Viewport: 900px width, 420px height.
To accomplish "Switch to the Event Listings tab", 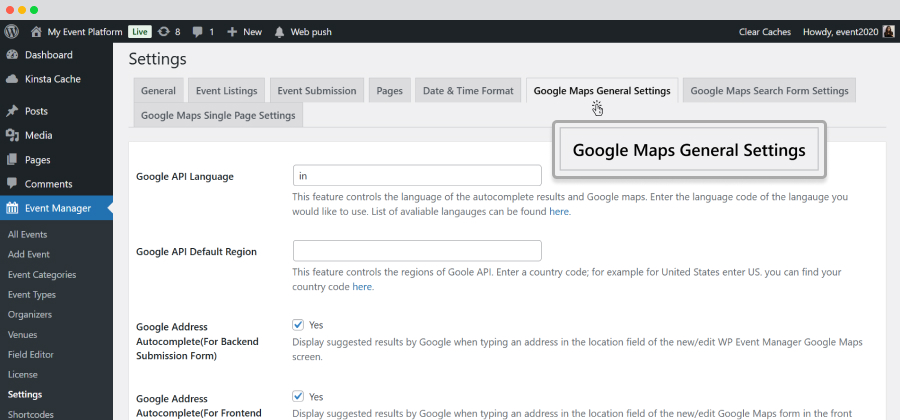I will (227, 91).
